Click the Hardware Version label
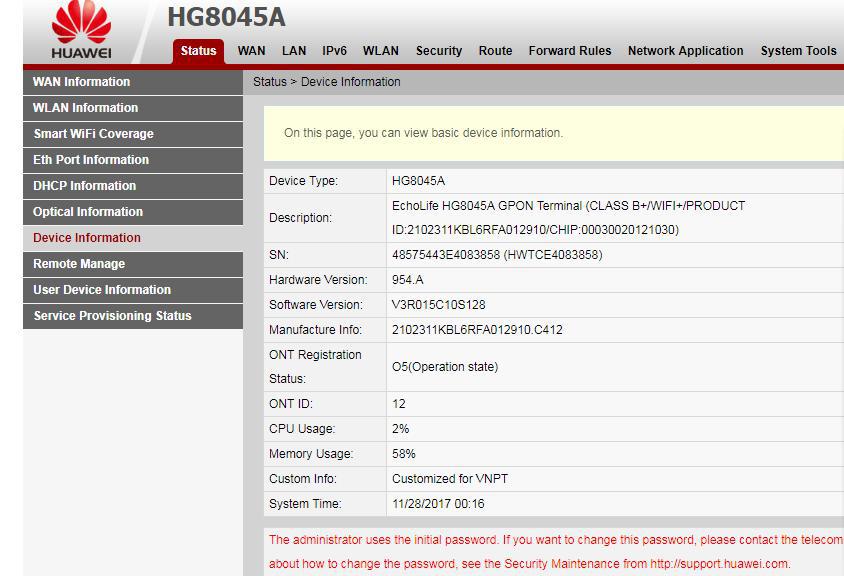The image size is (844, 576). pyautogui.click(x=318, y=280)
